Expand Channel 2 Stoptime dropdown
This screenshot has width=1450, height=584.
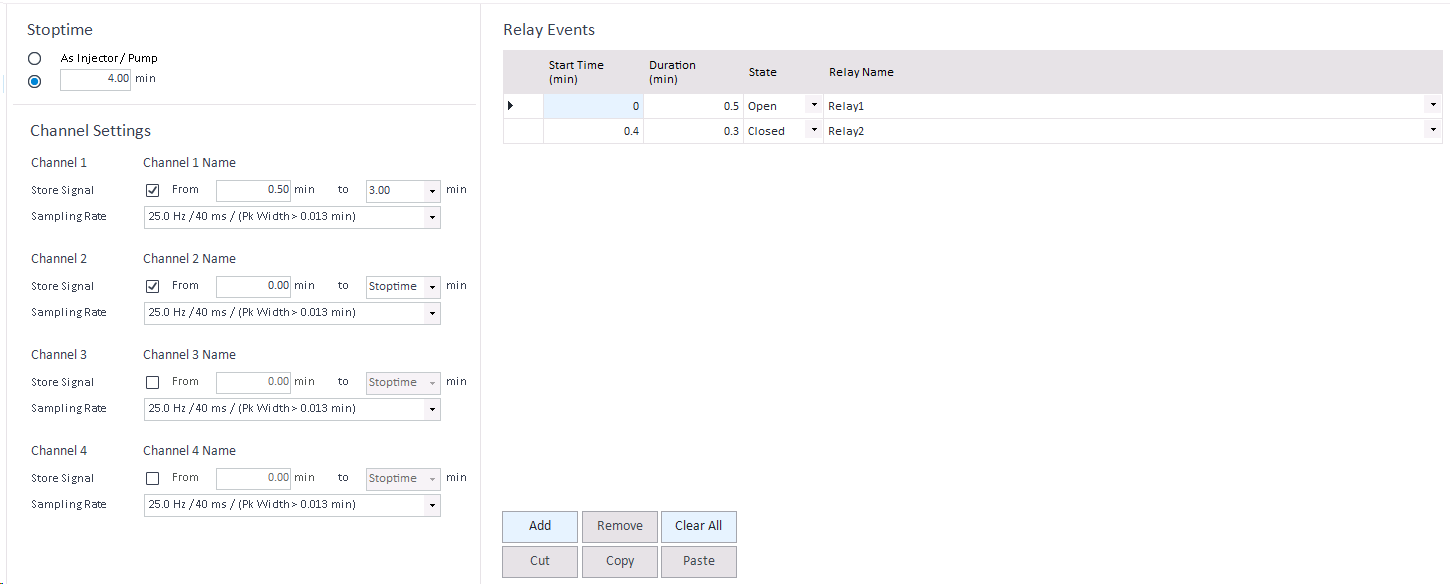tap(432, 286)
